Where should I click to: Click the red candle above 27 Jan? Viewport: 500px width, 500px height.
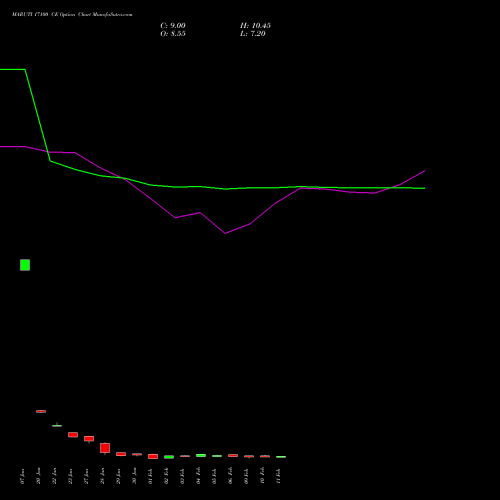tap(89, 439)
